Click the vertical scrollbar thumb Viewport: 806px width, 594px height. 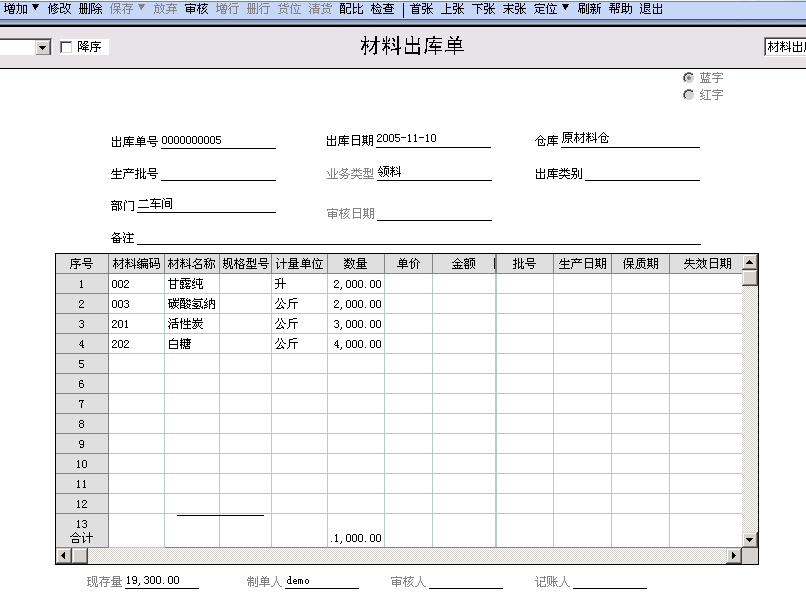pyautogui.click(x=750, y=277)
